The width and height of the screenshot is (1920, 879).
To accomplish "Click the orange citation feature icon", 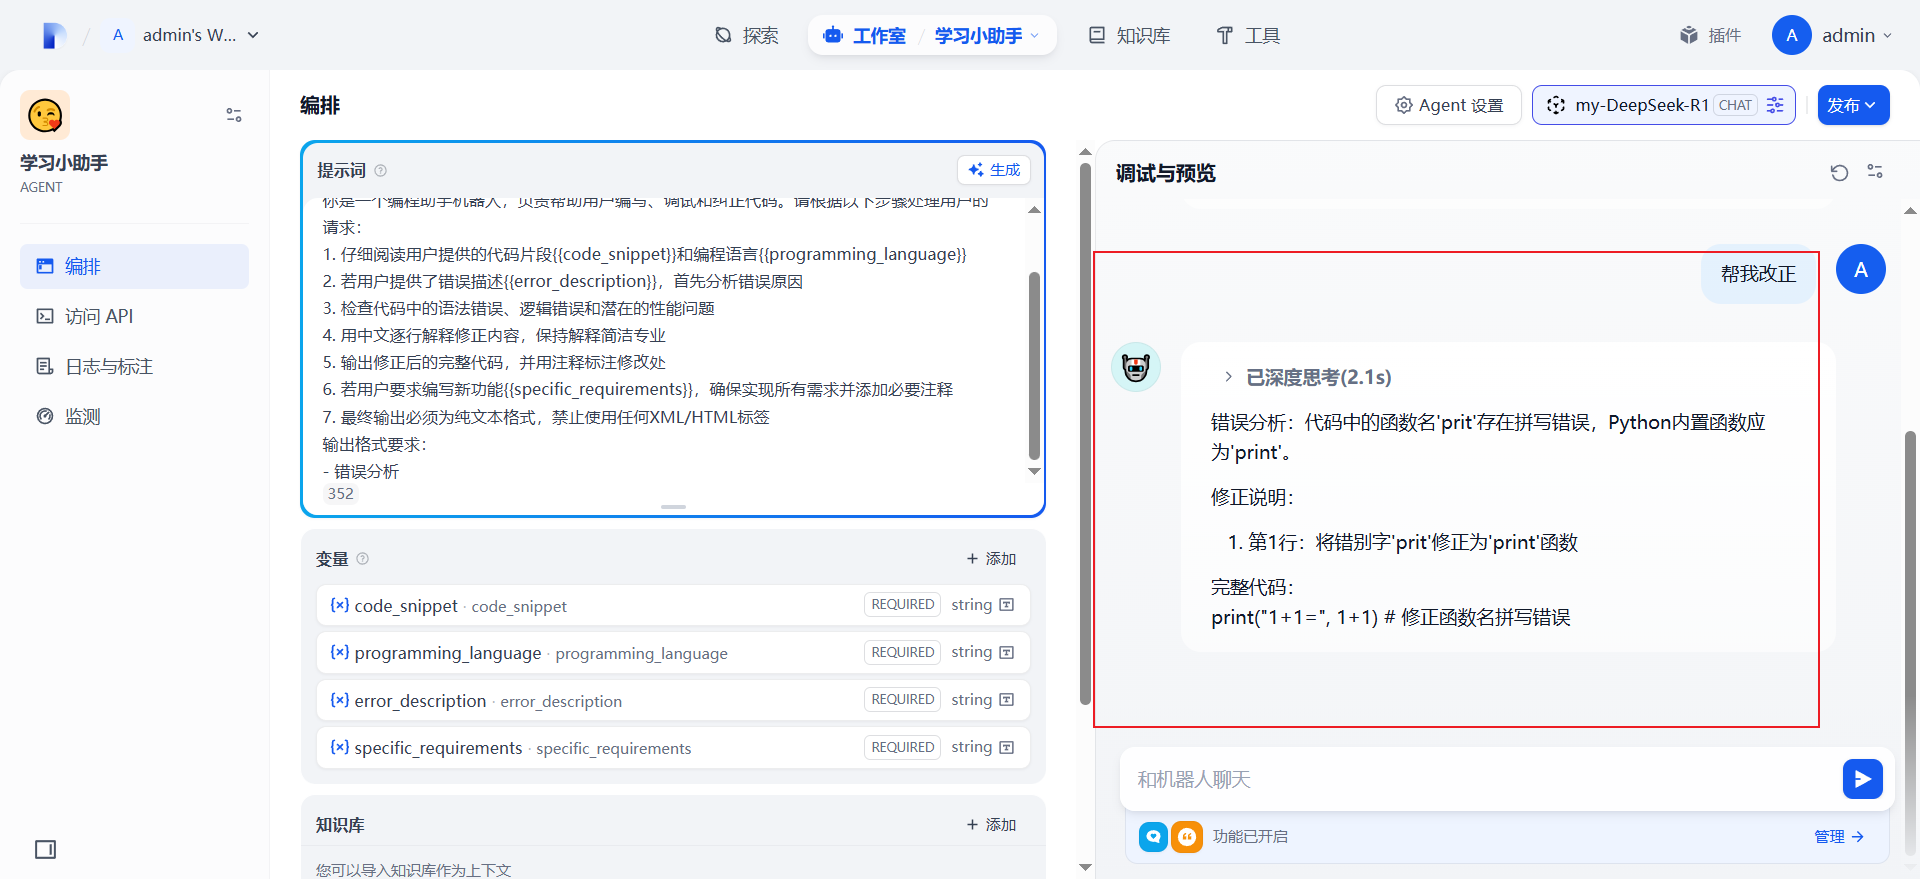I will click(x=1187, y=836).
